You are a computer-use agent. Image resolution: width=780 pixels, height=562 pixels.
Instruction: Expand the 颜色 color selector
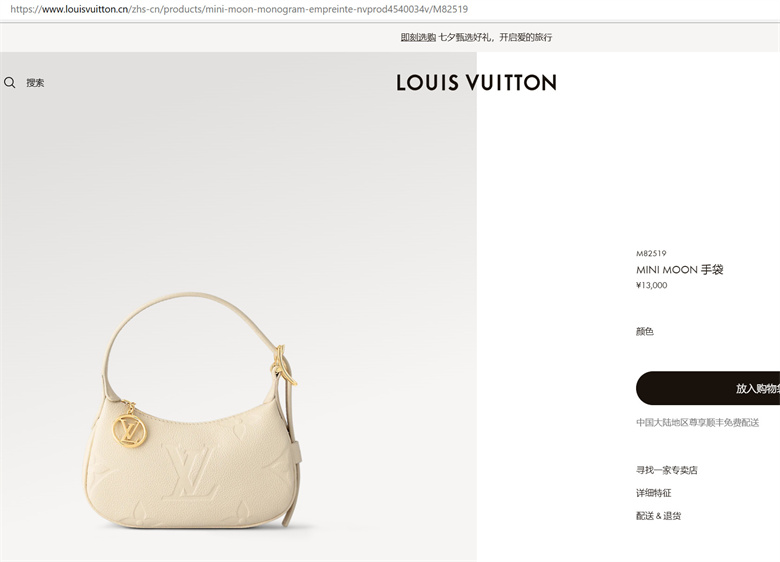645,331
